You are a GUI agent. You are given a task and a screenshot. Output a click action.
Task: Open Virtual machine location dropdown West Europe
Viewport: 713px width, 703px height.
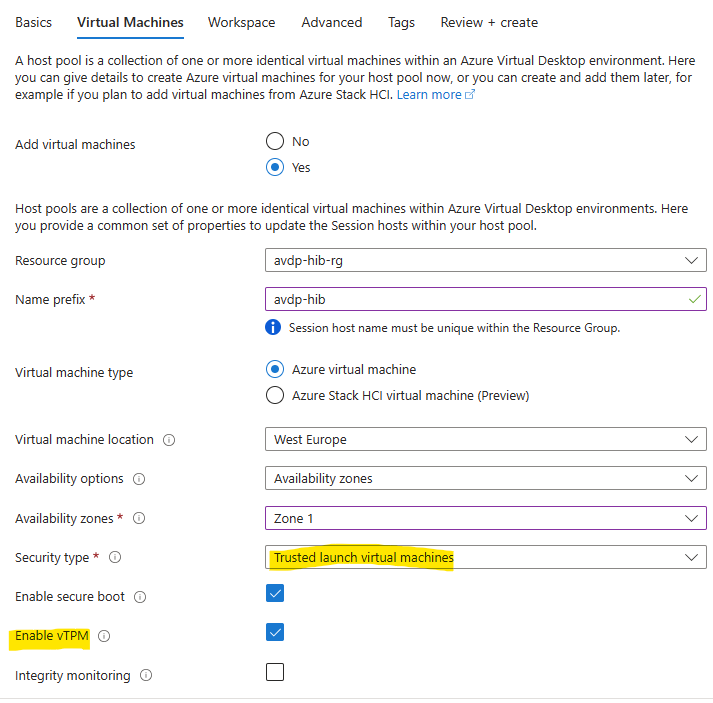pos(486,439)
